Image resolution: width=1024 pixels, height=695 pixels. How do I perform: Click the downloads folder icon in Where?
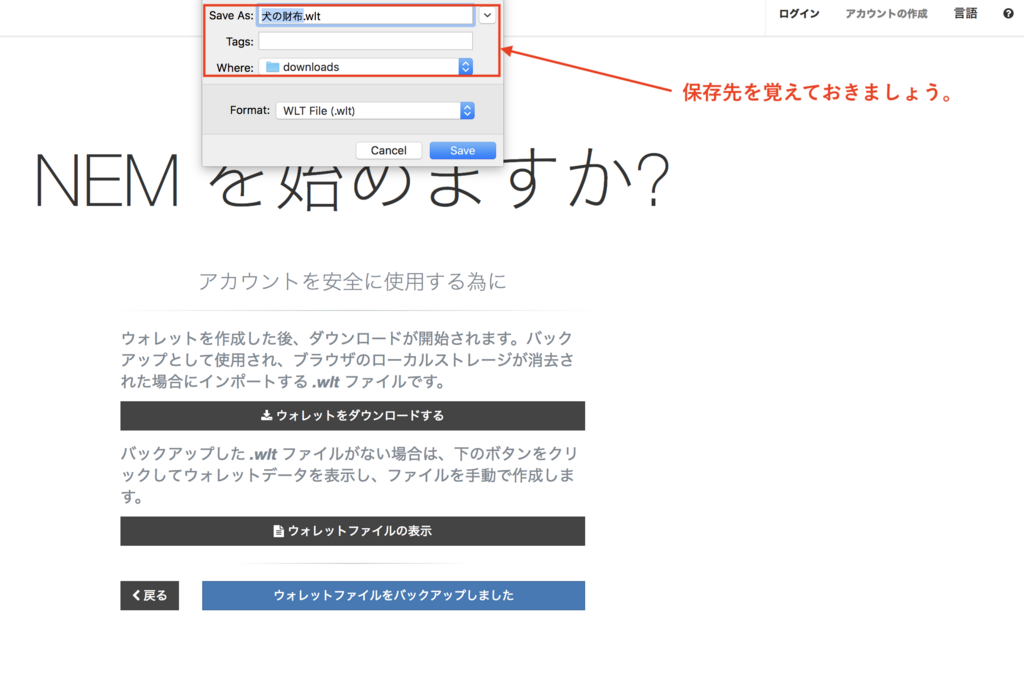pyautogui.click(x=272, y=67)
